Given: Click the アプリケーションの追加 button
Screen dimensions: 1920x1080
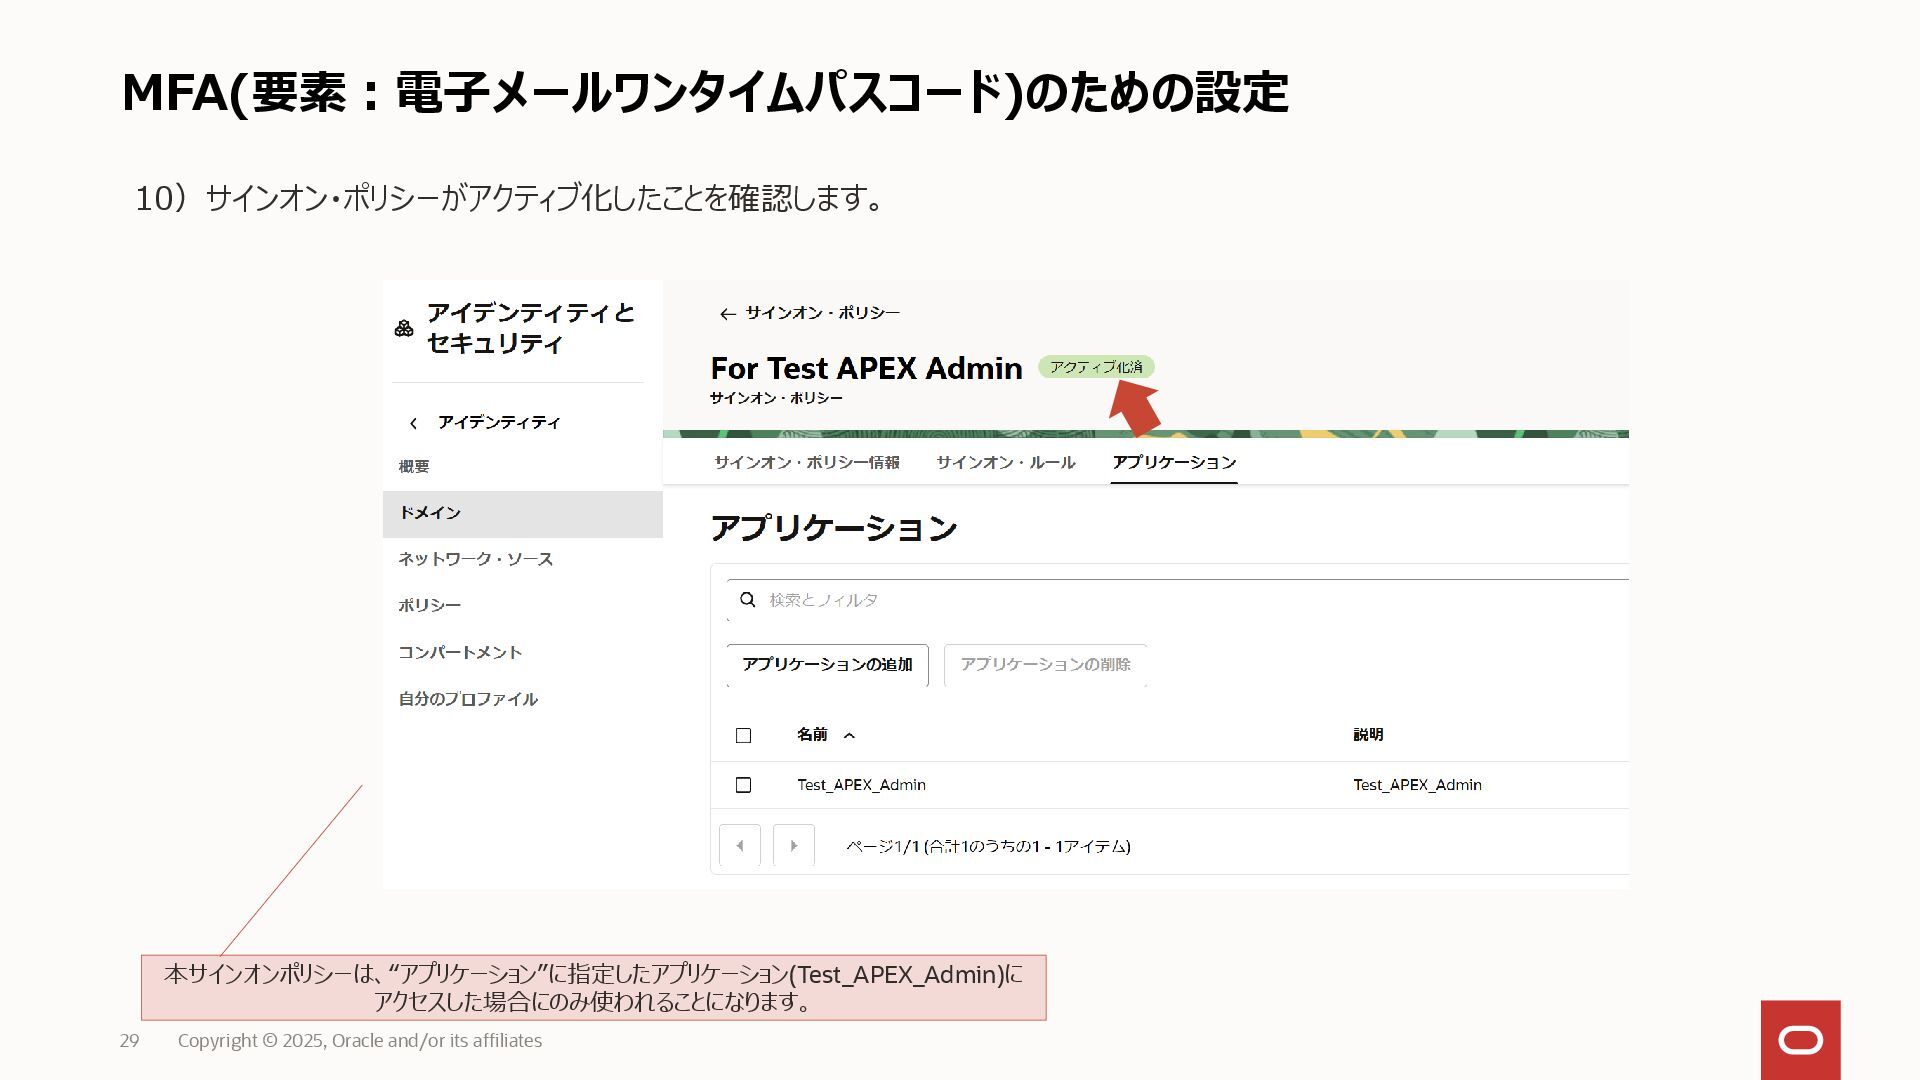Looking at the screenshot, I should (x=828, y=665).
